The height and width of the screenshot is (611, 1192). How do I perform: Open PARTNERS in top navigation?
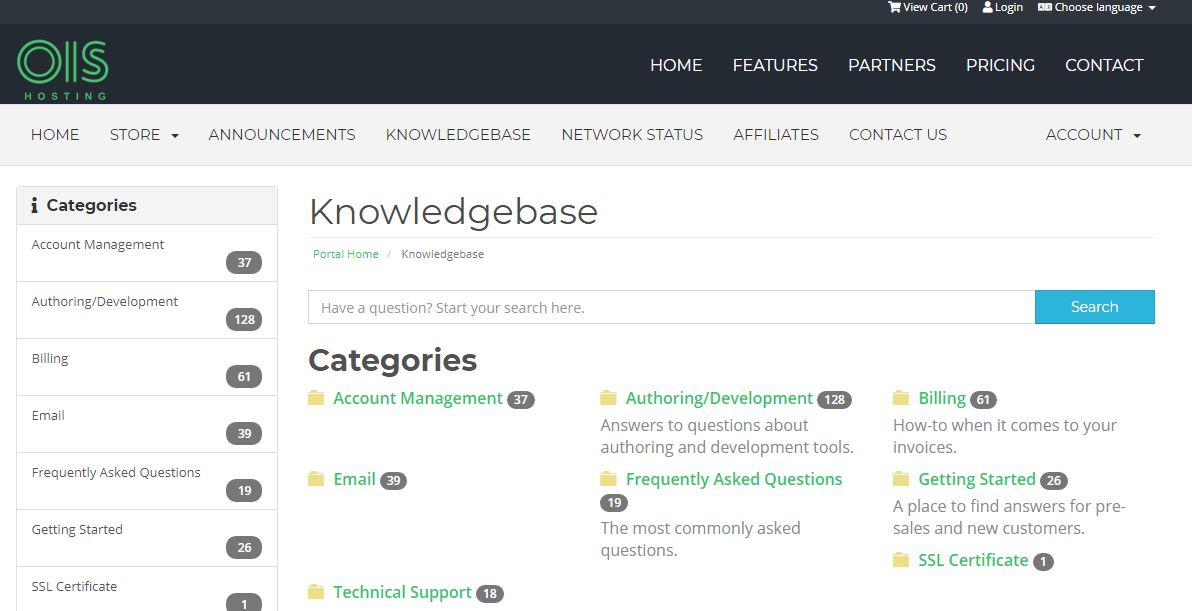pyautogui.click(x=892, y=65)
